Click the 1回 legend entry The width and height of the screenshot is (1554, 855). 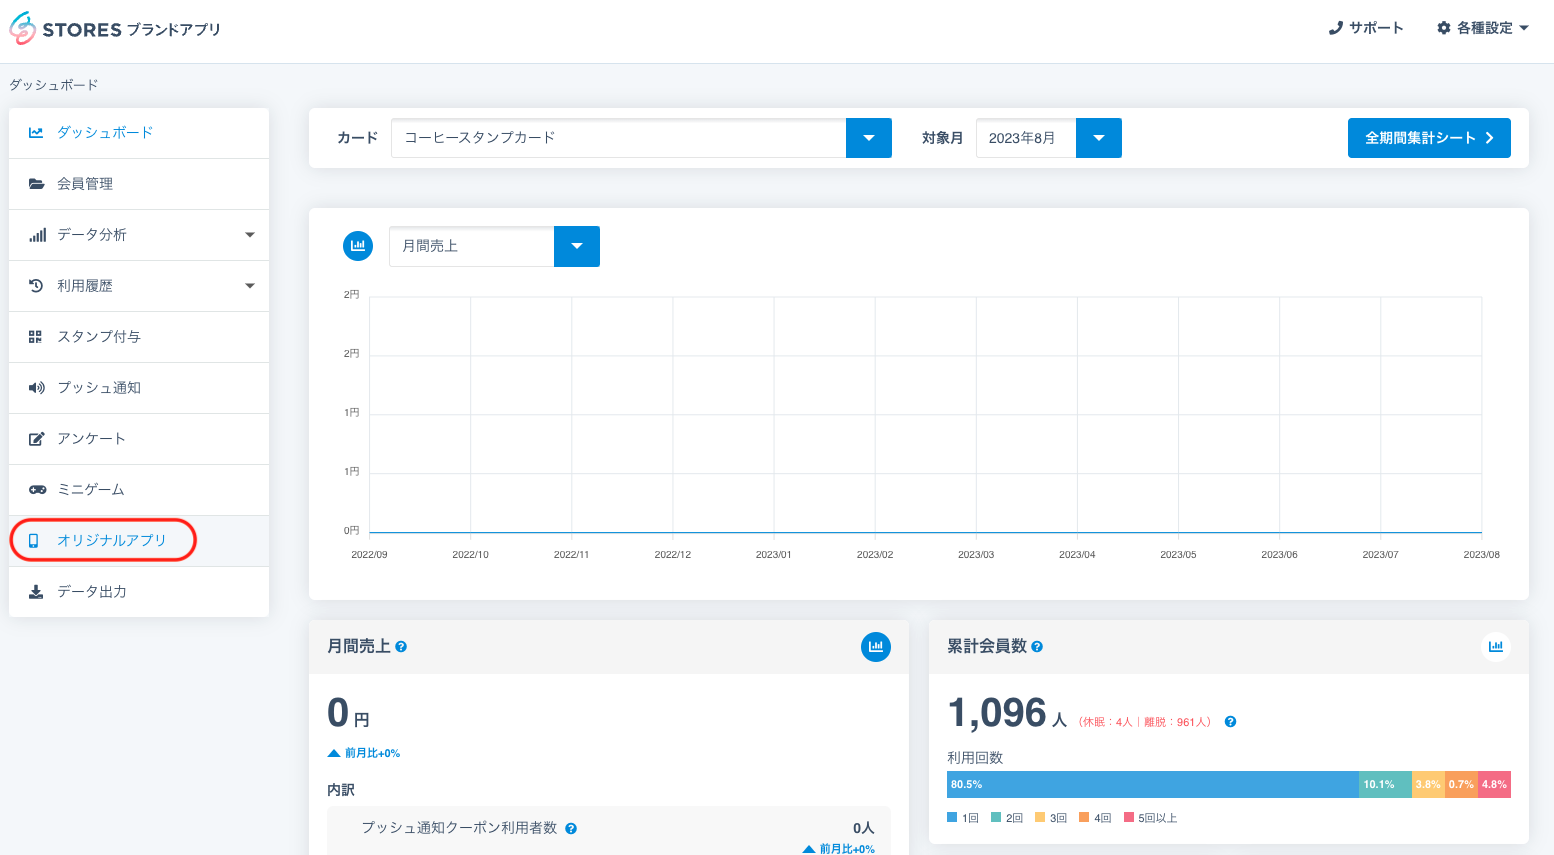point(963,818)
